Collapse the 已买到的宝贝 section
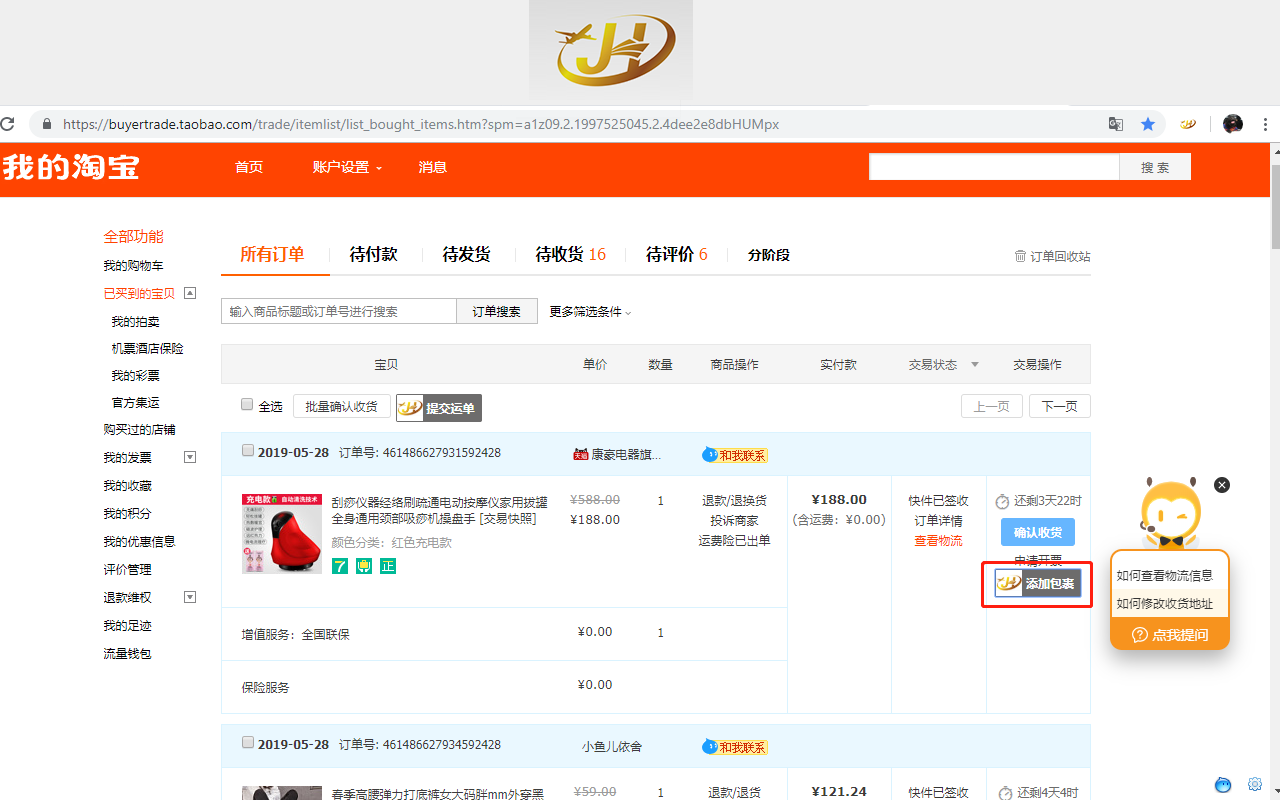Viewport: 1280px width, 800px height. click(x=190, y=293)
